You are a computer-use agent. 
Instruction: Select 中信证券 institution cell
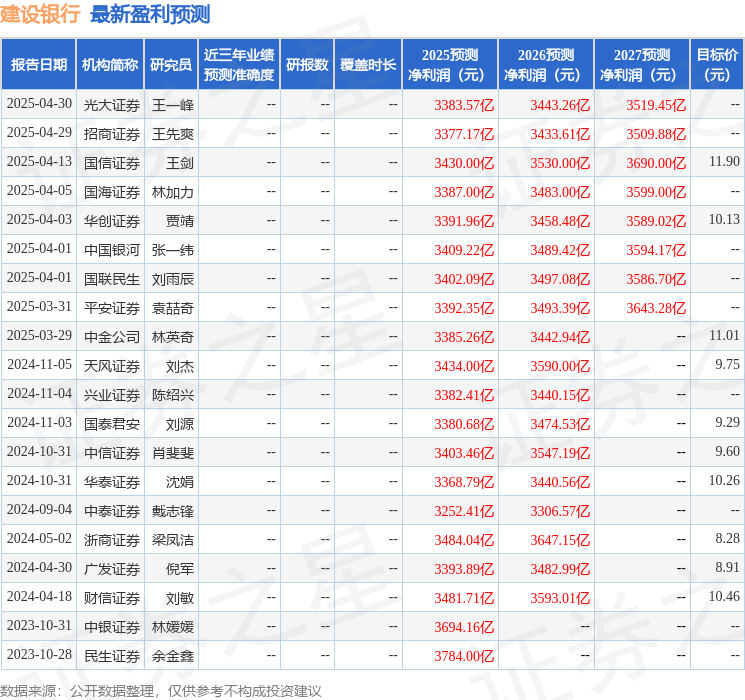[112, 453]
